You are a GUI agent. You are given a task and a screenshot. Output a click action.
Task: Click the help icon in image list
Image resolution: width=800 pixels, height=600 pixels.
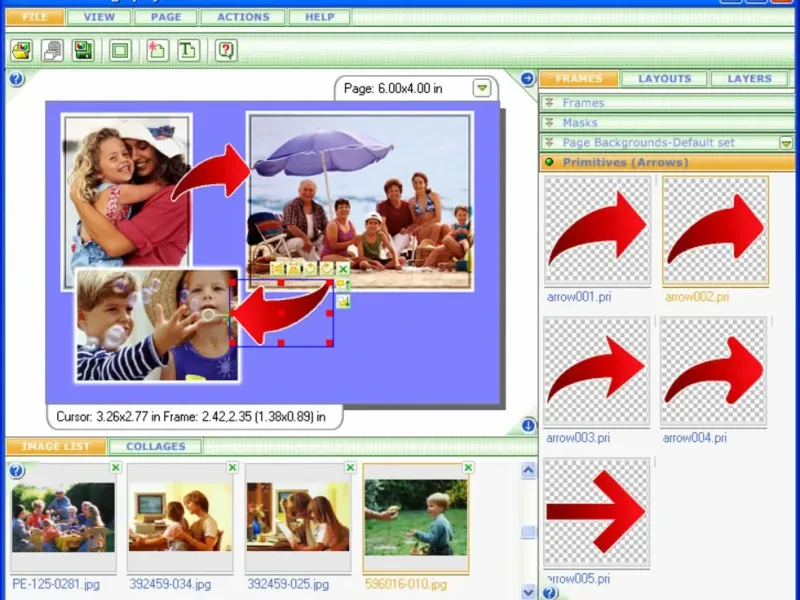tap(16, 470)
